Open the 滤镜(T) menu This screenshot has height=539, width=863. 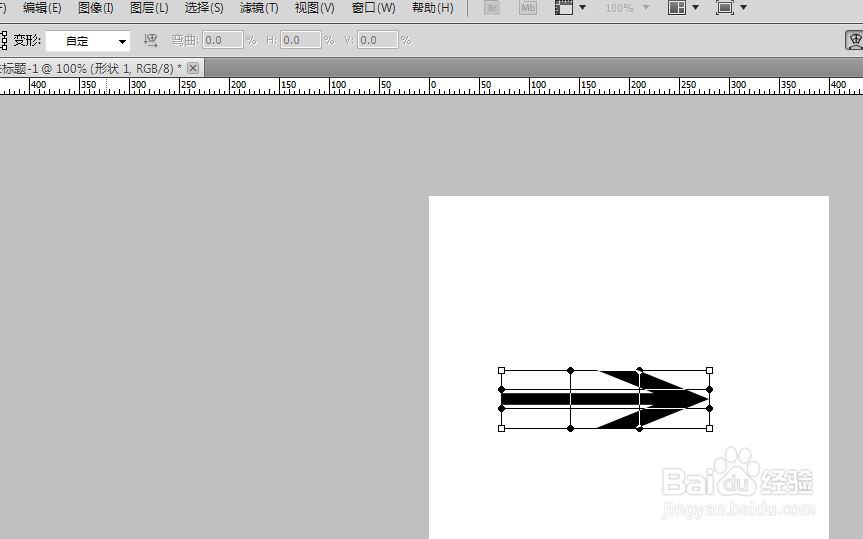pyautogui.click(x=259, y=8)
